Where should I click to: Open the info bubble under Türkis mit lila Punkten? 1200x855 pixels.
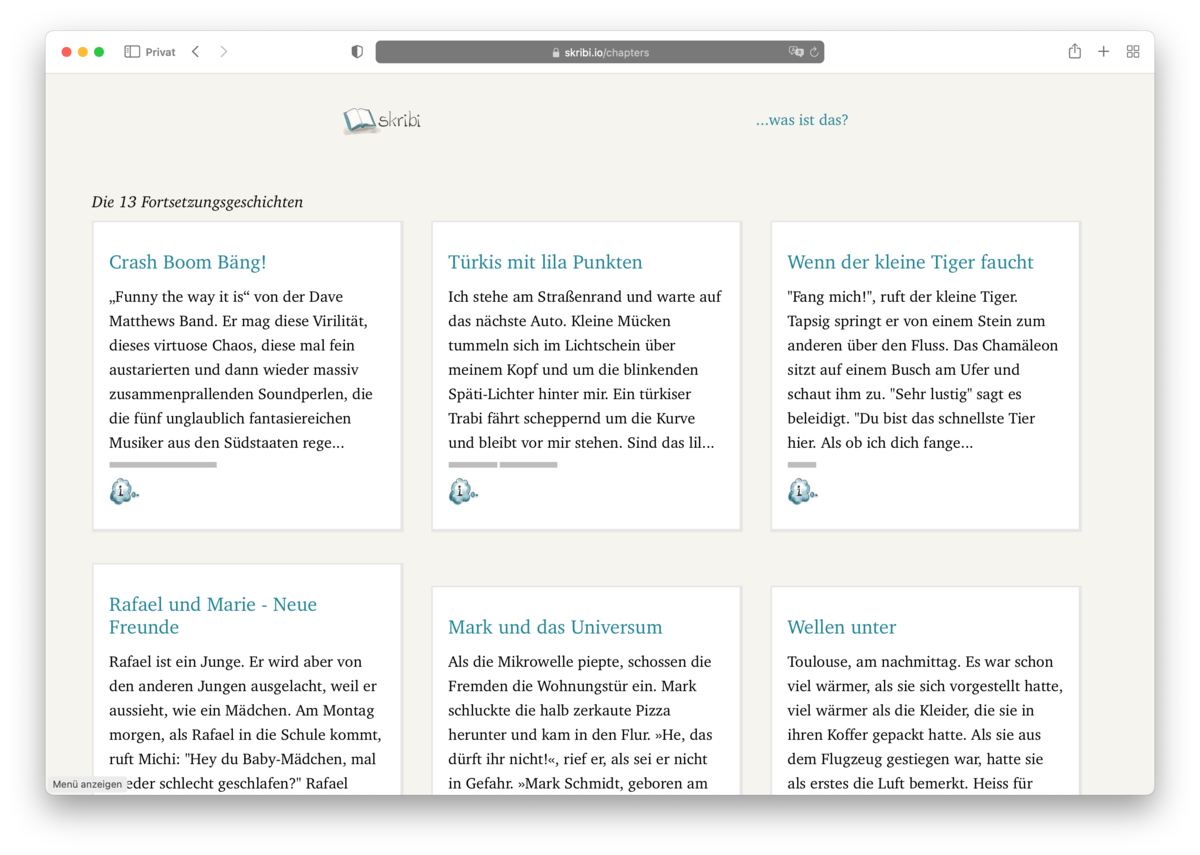[x=462, y=491]
